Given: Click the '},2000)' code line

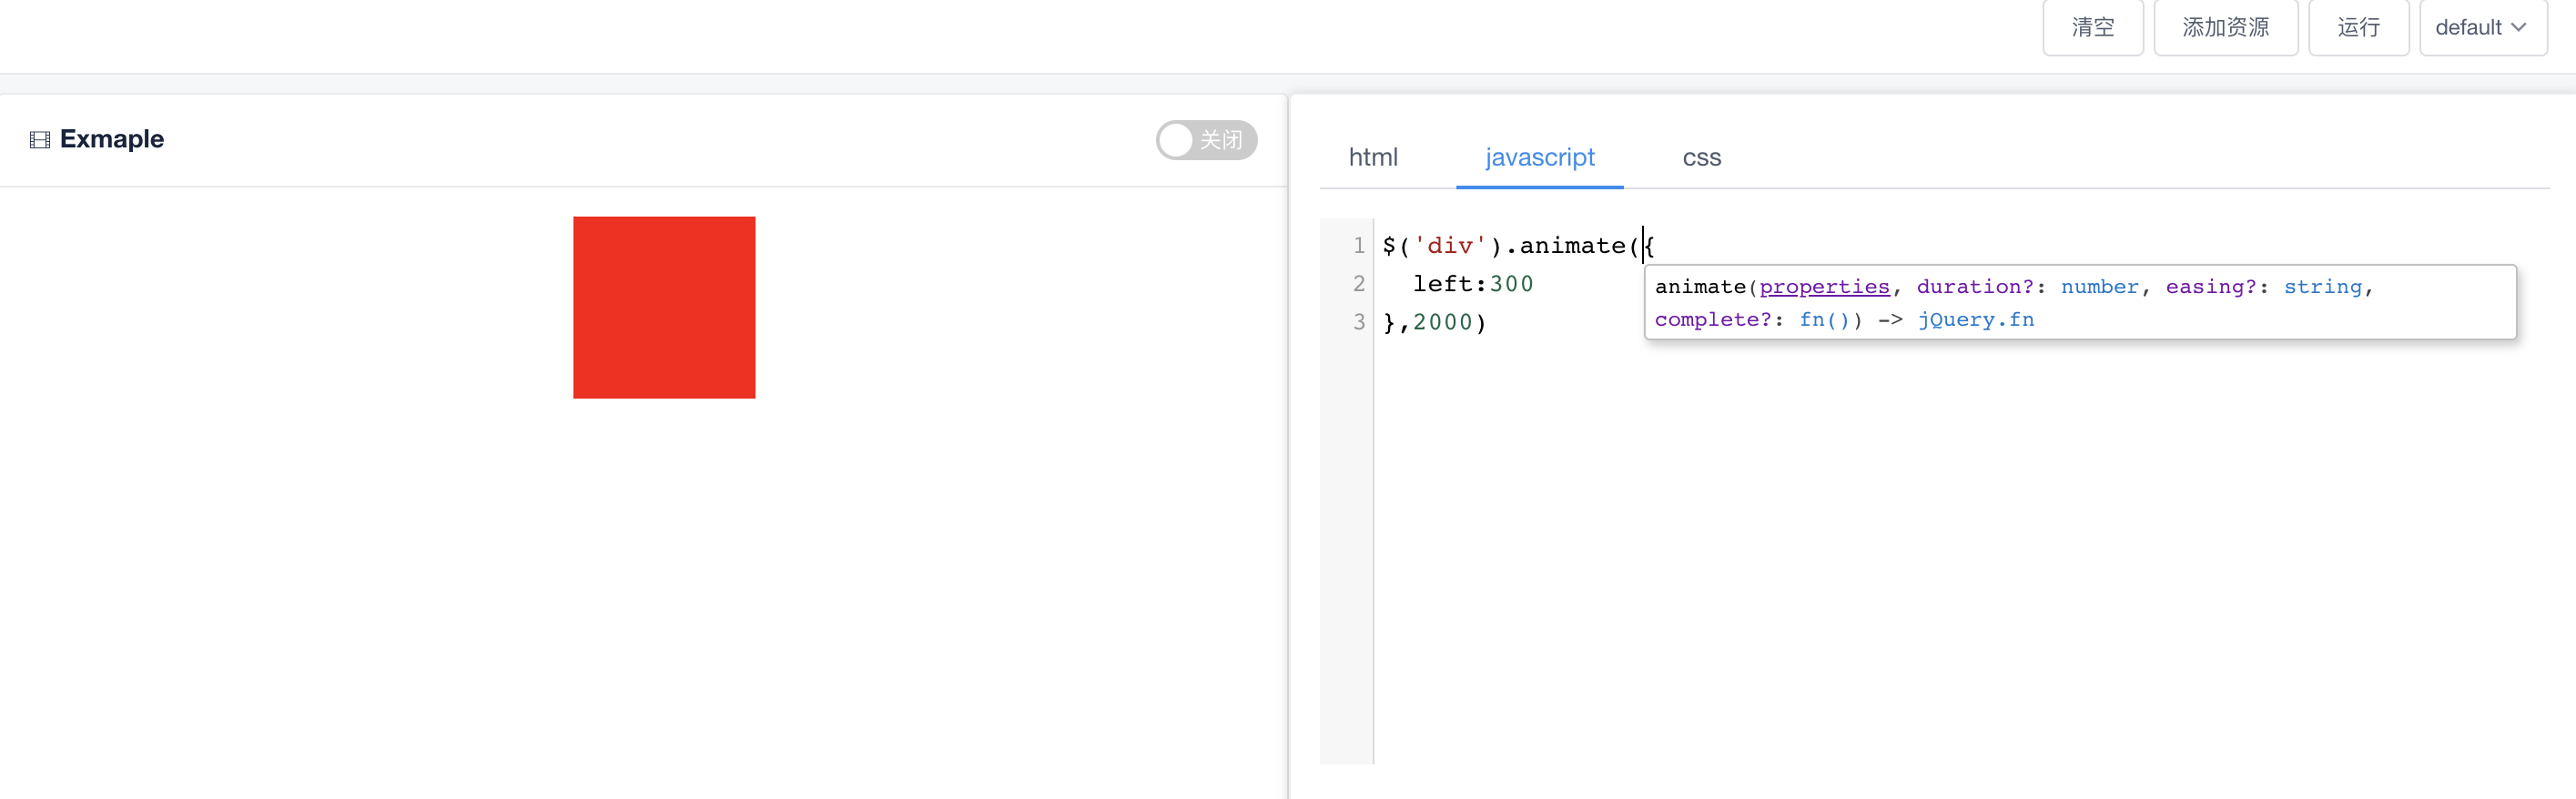Looking at the screenshot, I should pos(1434,322).
